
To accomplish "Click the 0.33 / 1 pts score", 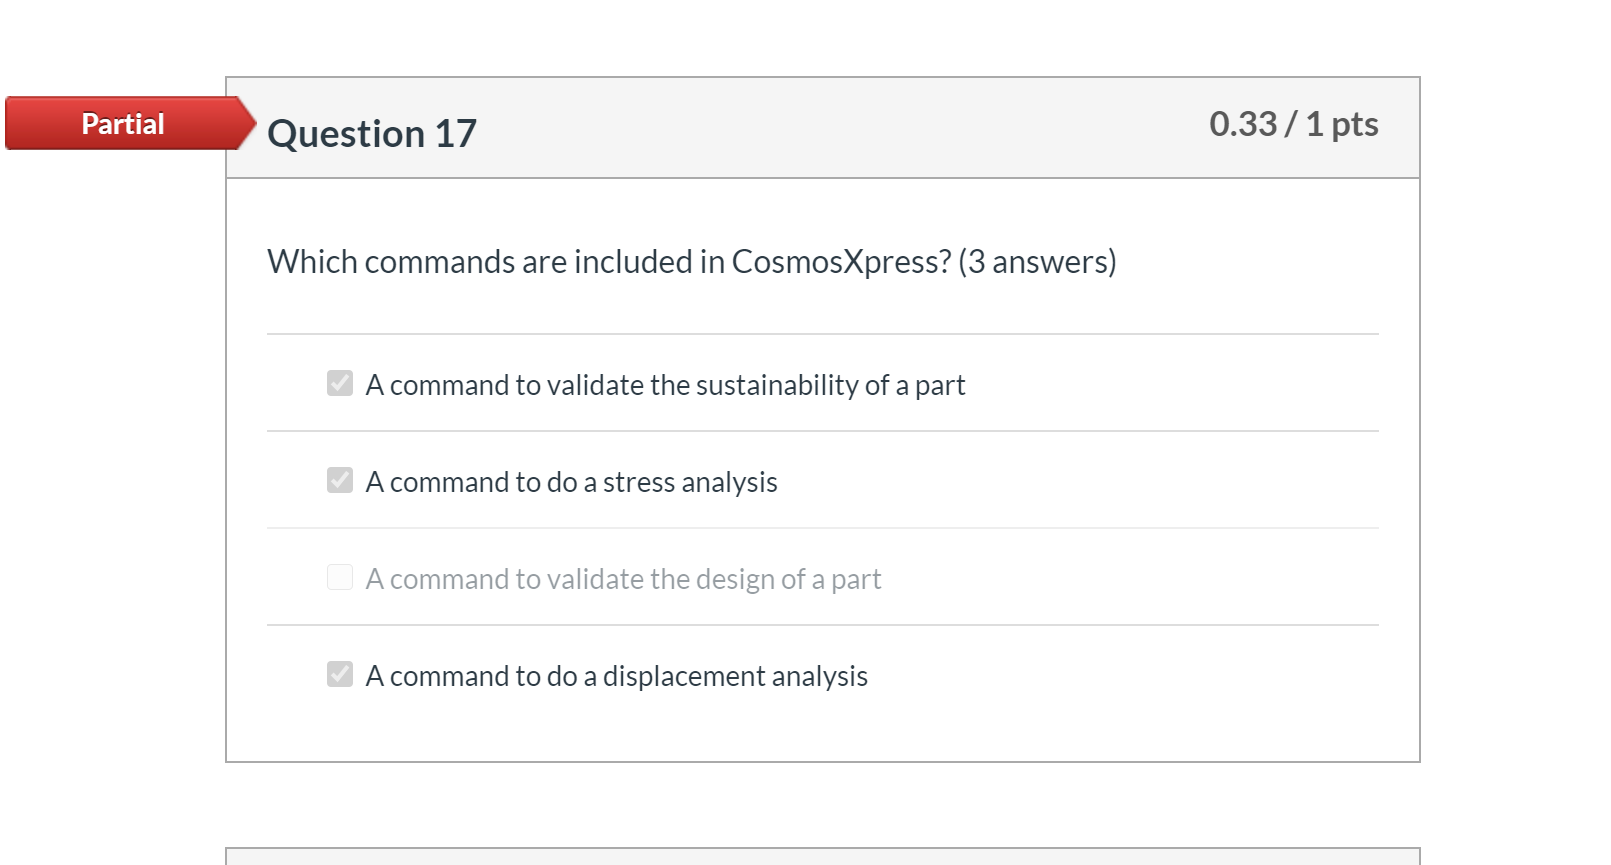I will pos(1293,124).
